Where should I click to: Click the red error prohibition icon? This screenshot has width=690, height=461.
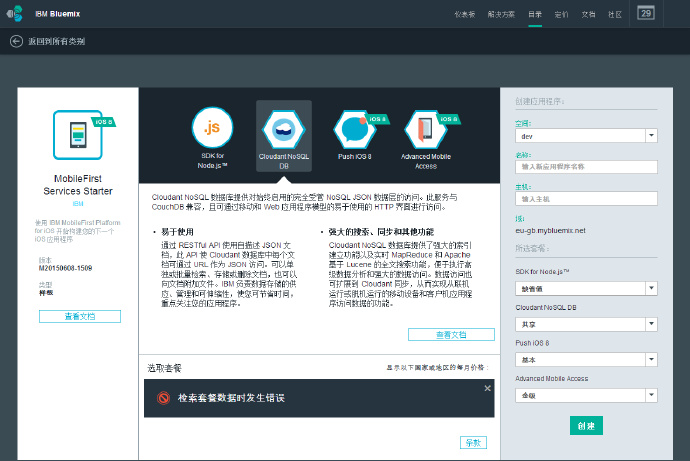tap(163, 398)
